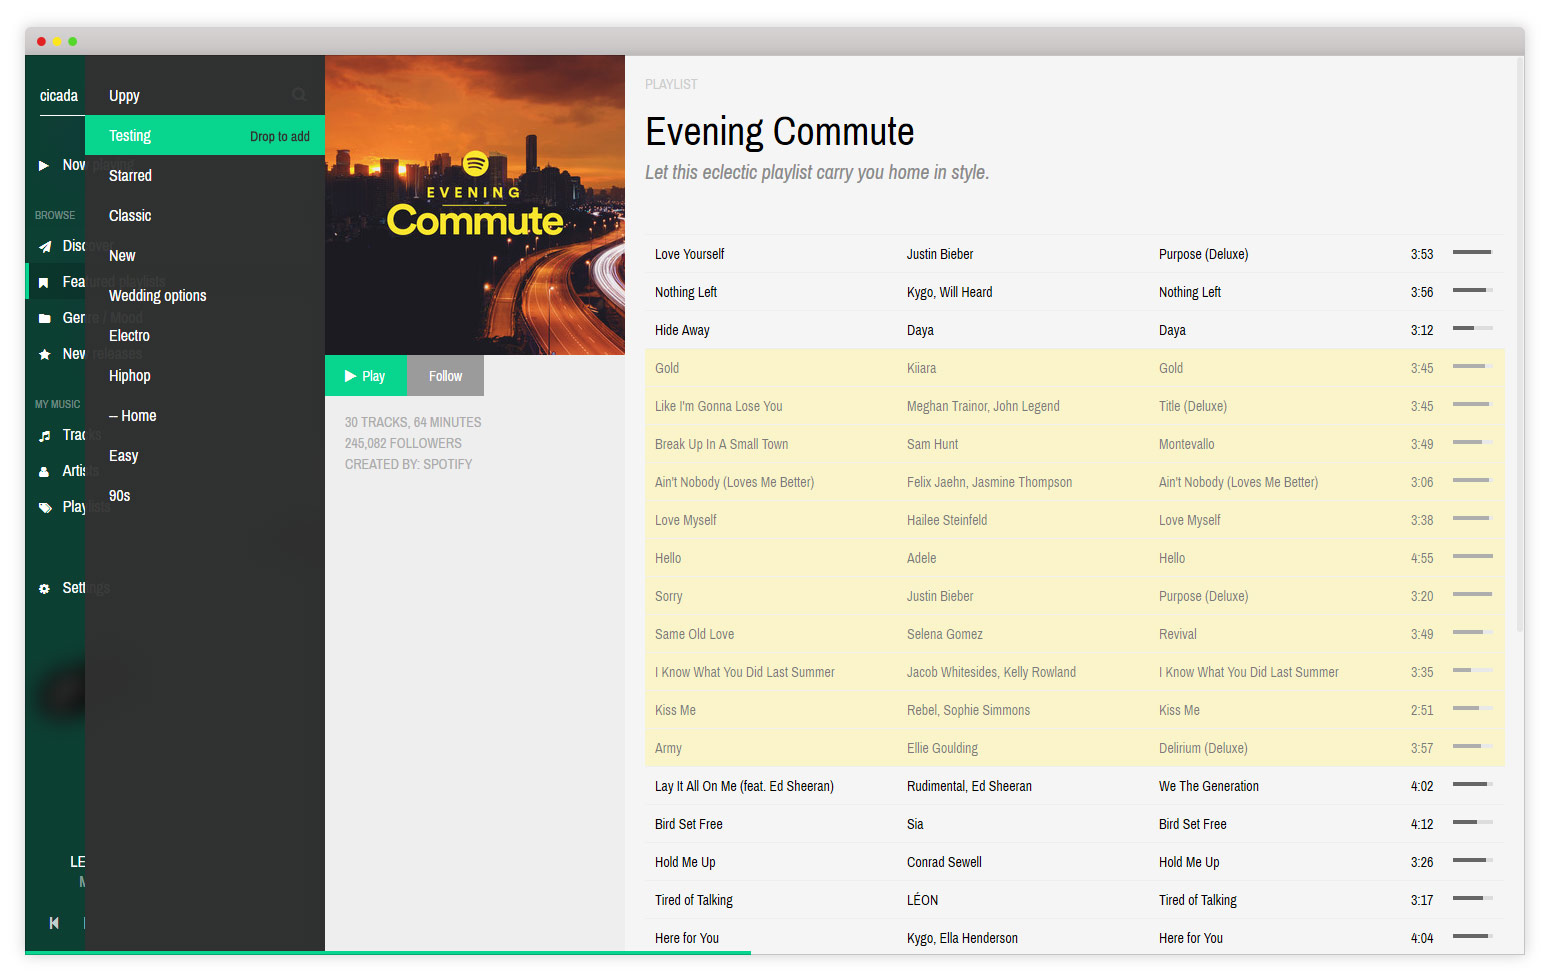The width and height of the screenshot is (1550, 980).
Task: Click the Genre folder icon in sidebar
Action: 44,318
